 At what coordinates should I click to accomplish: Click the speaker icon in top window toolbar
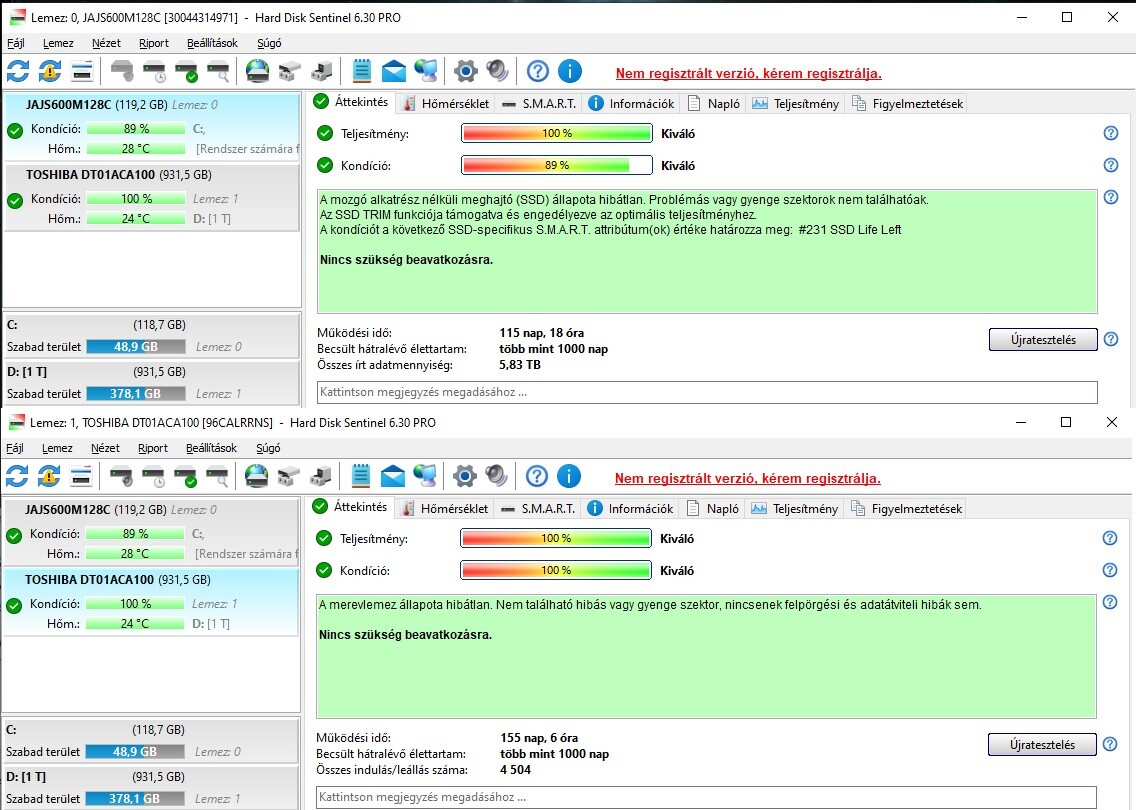point(498,71)
